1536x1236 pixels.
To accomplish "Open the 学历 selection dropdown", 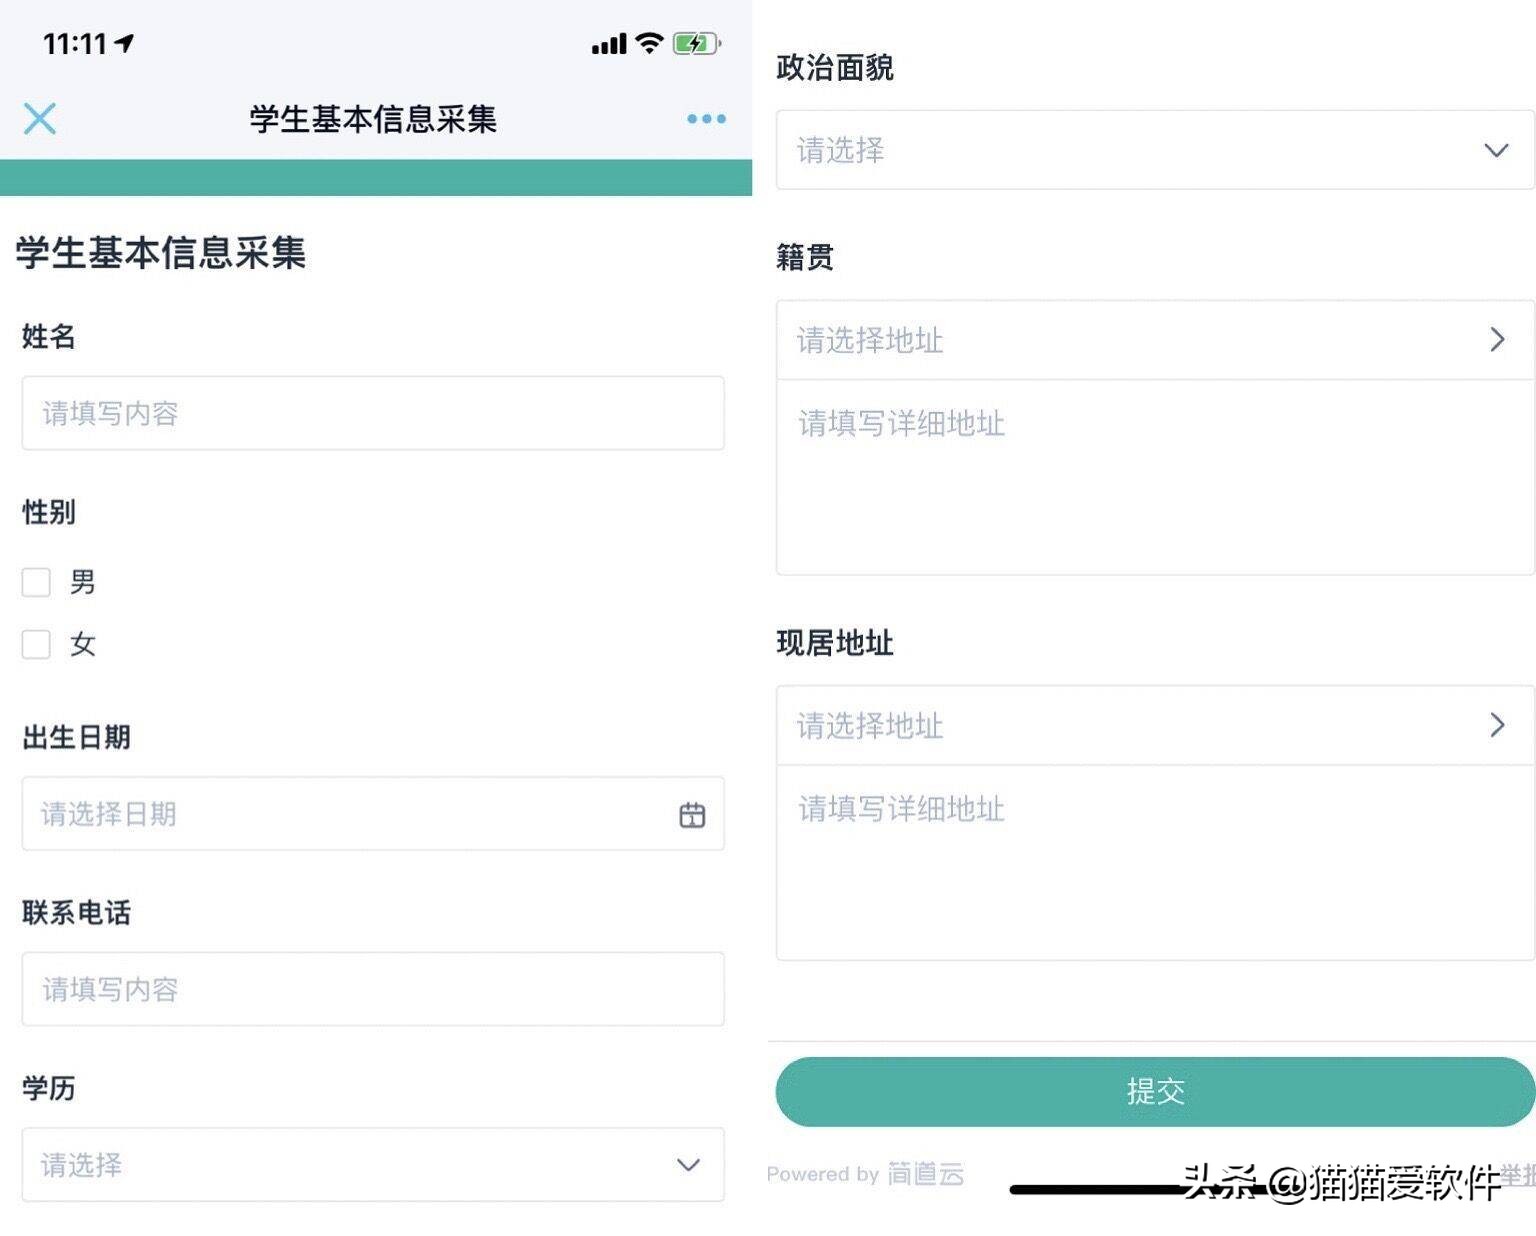I will 373,1165.
